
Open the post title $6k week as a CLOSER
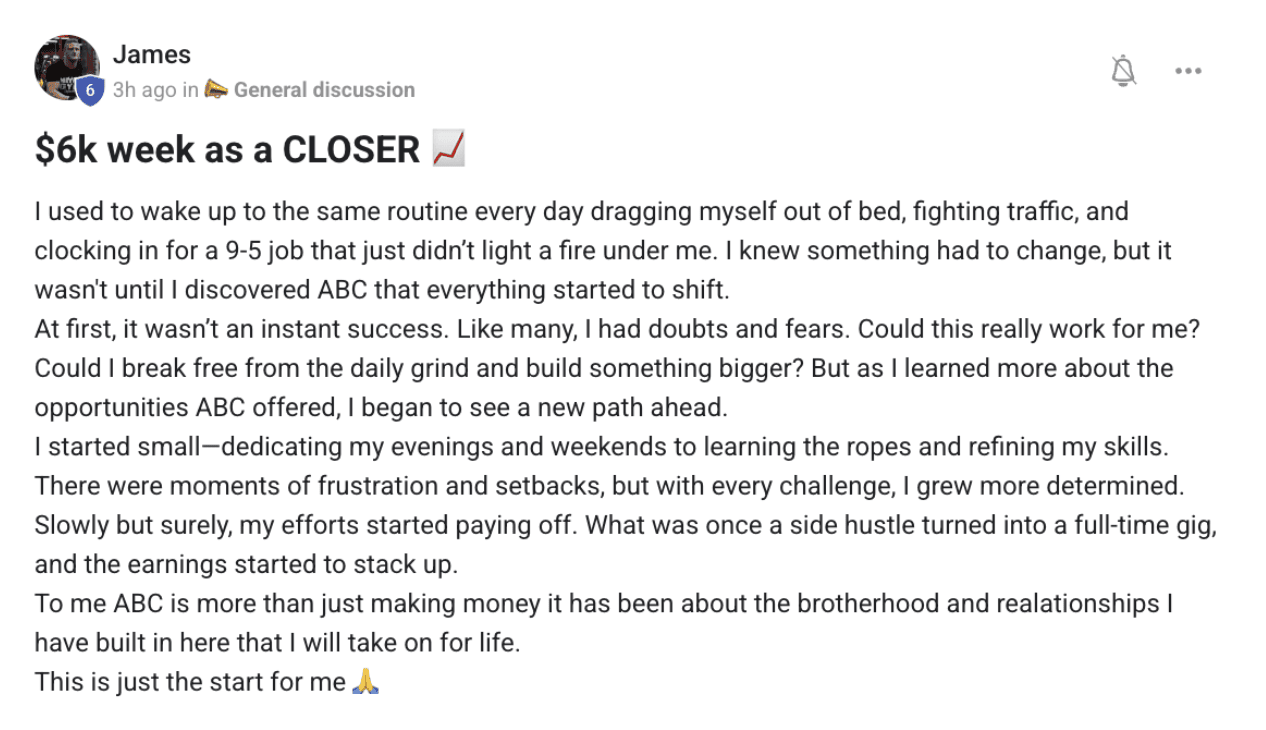point(227,149)
